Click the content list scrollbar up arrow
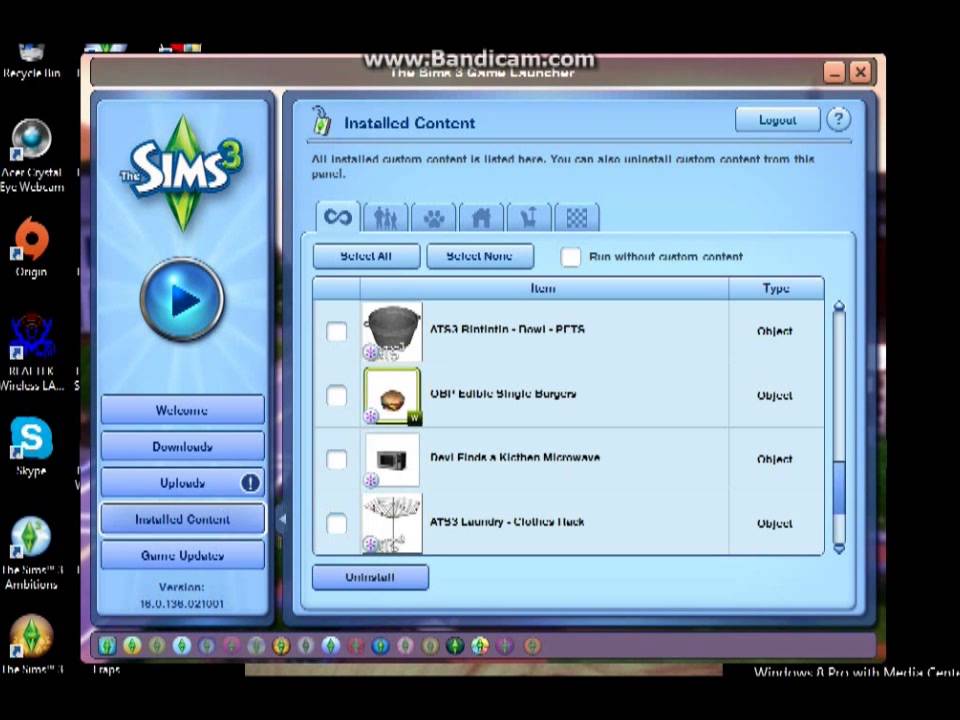The width and height of the screenshot is (960, 720). tap(839, 306)
